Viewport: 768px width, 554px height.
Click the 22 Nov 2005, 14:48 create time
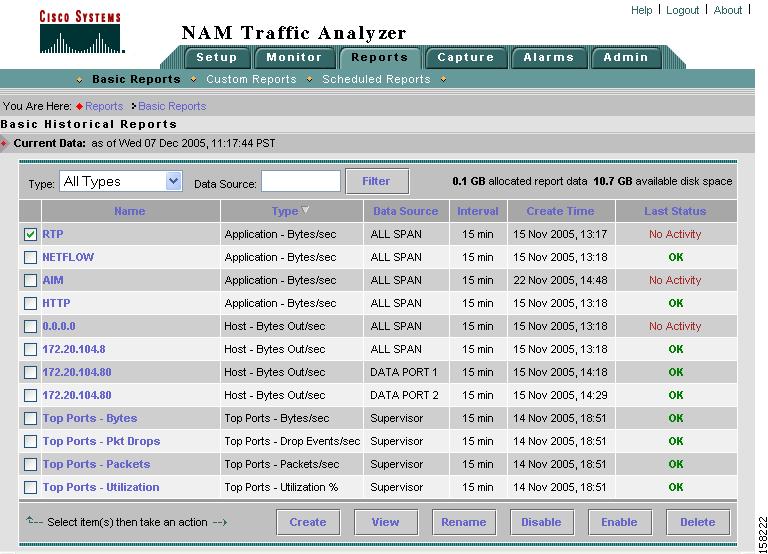pyautogui.click(x=560, y=280)
